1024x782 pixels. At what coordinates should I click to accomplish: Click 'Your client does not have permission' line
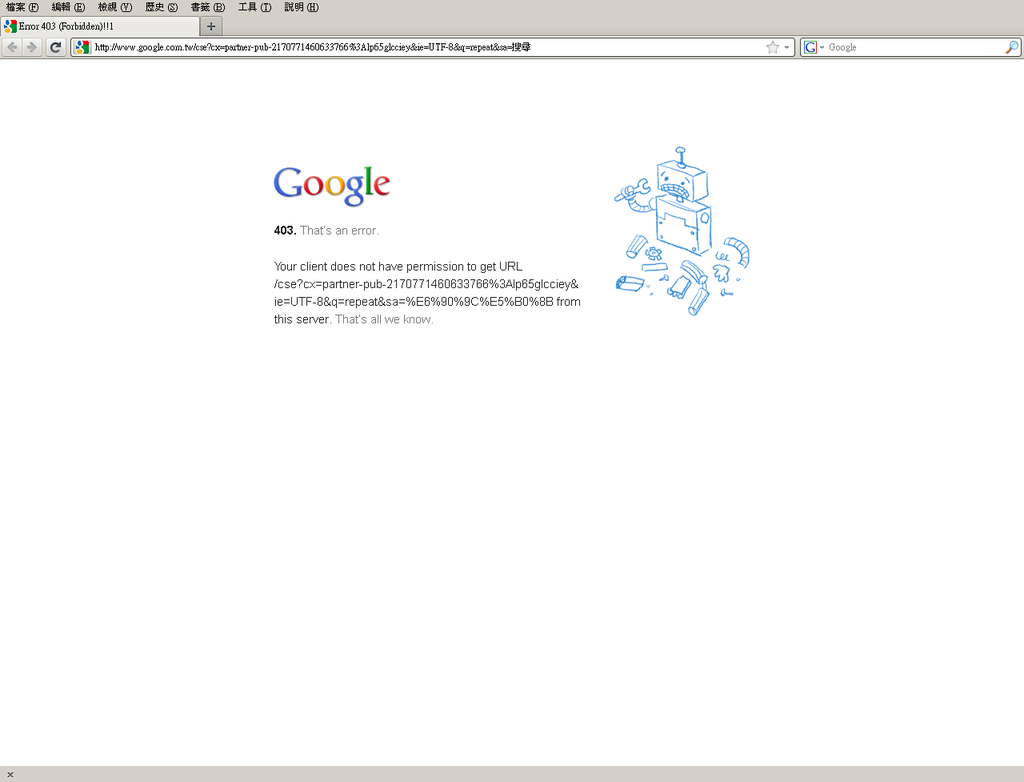coord(398,267)
